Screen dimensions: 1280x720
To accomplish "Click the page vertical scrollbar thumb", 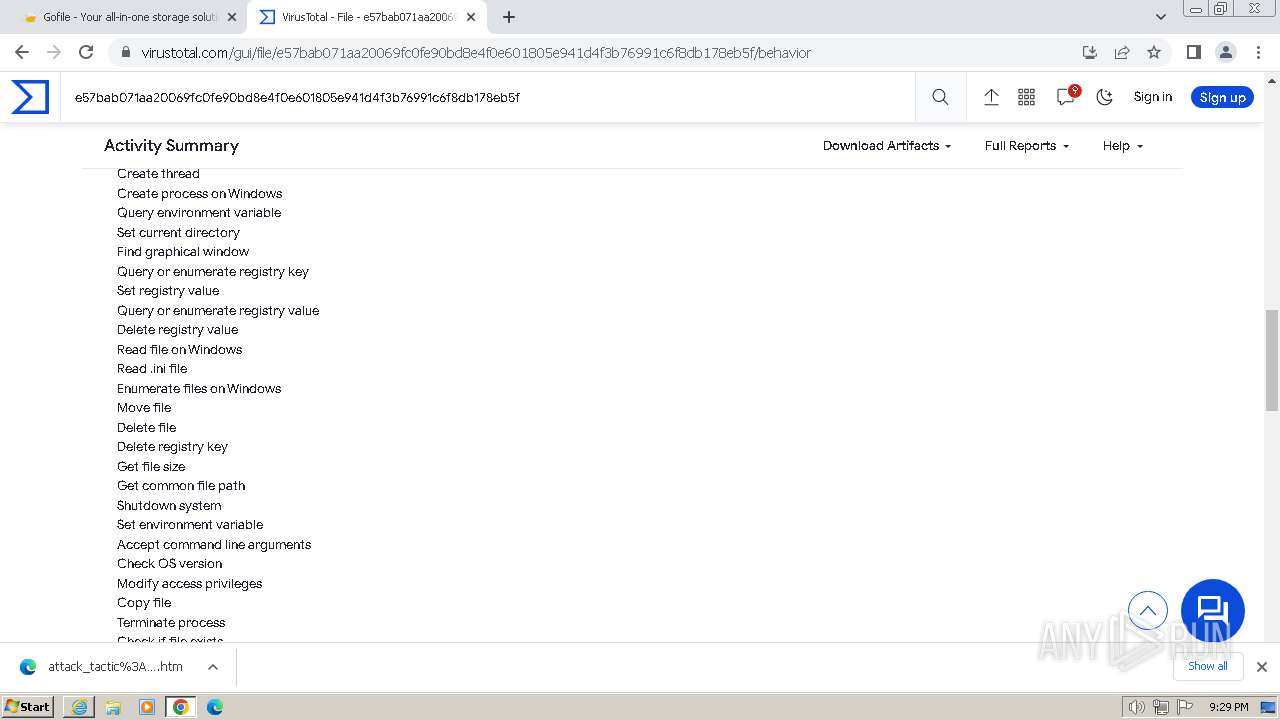I will [1271, 360].
